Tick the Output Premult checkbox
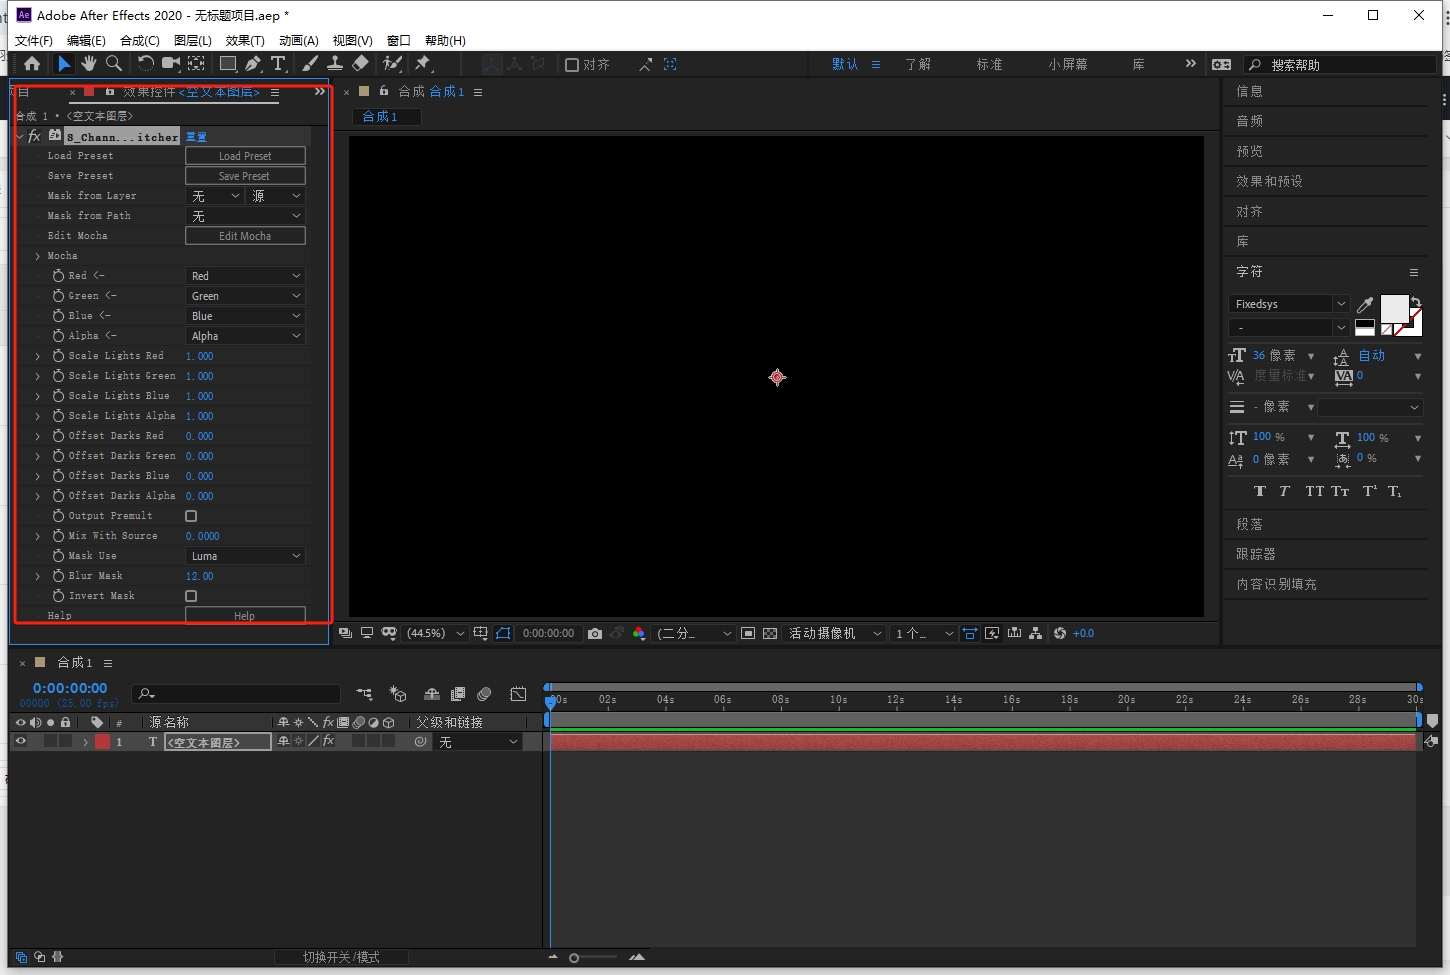 (x=191, y=516)
